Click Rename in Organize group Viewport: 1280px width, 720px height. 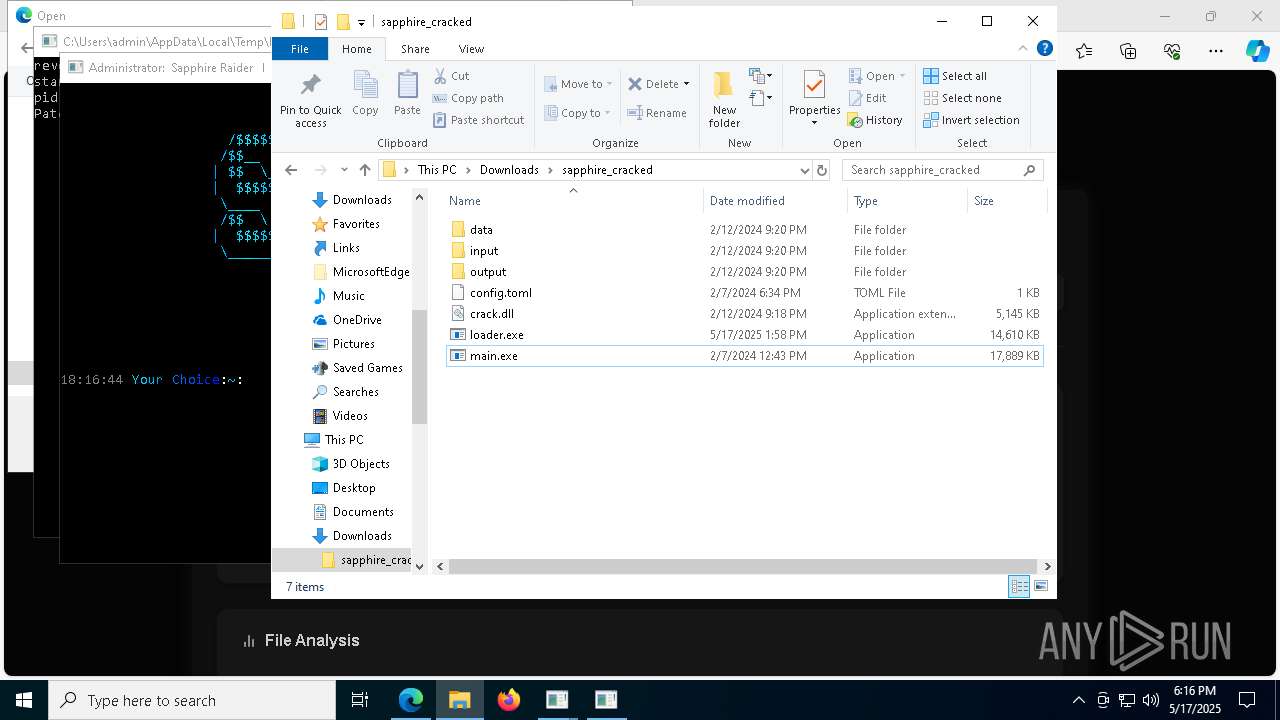coord(656,113)
